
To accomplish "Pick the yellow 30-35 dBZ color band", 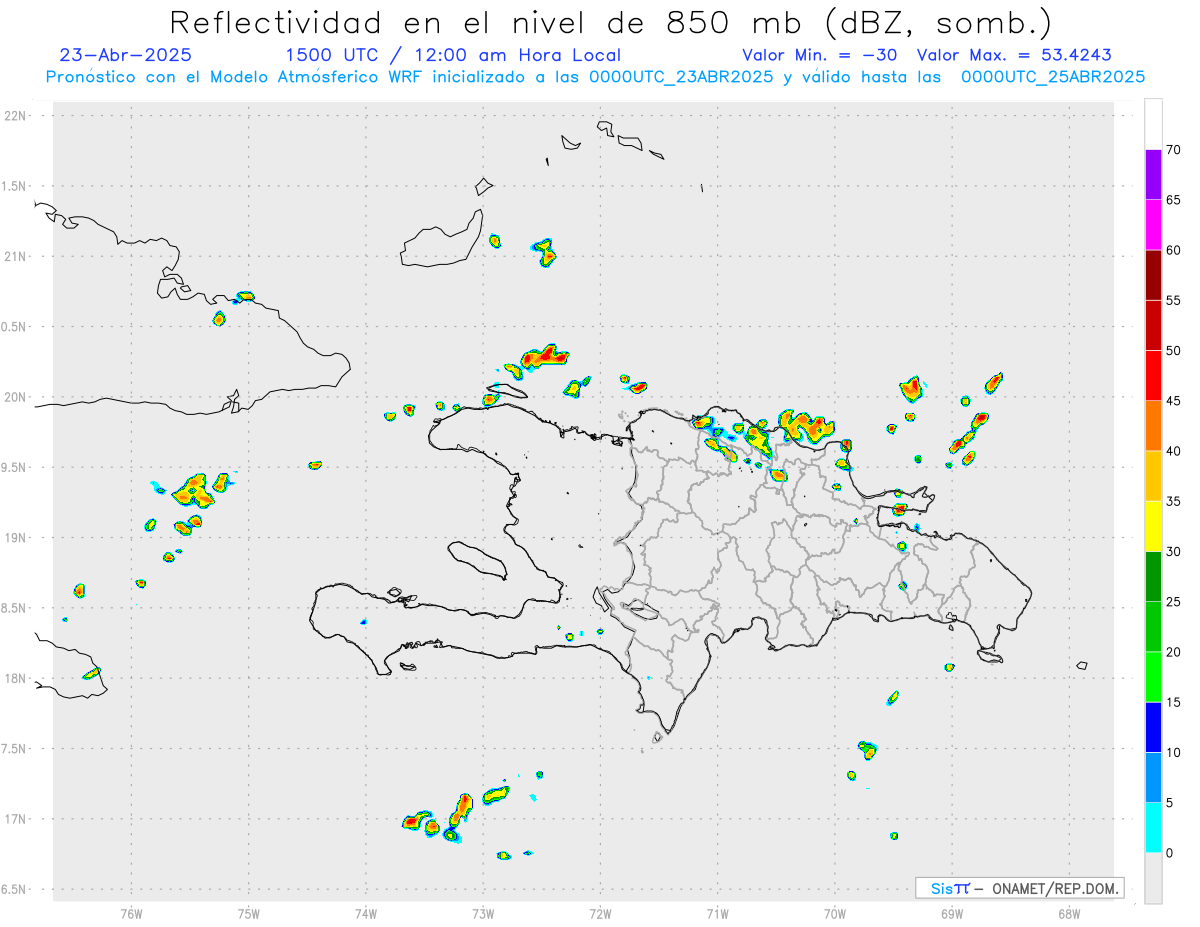I will tap(1153, 526).
